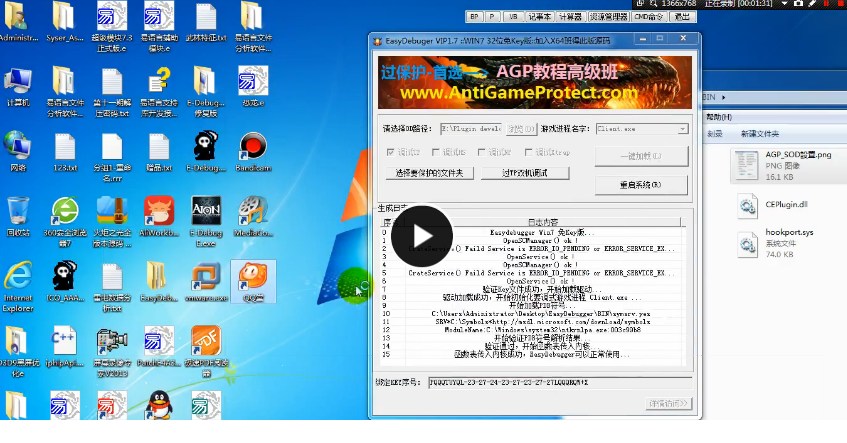This screenshot has height=443, width=847.
Task: Select the Administr... user folder icon
Action: coord(18,22)
